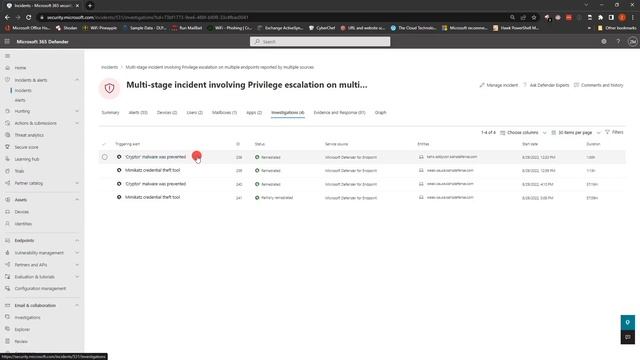The height and width of the screenshot is (360, 640).
Task: Open the Filters button
Action: [614, 132]
